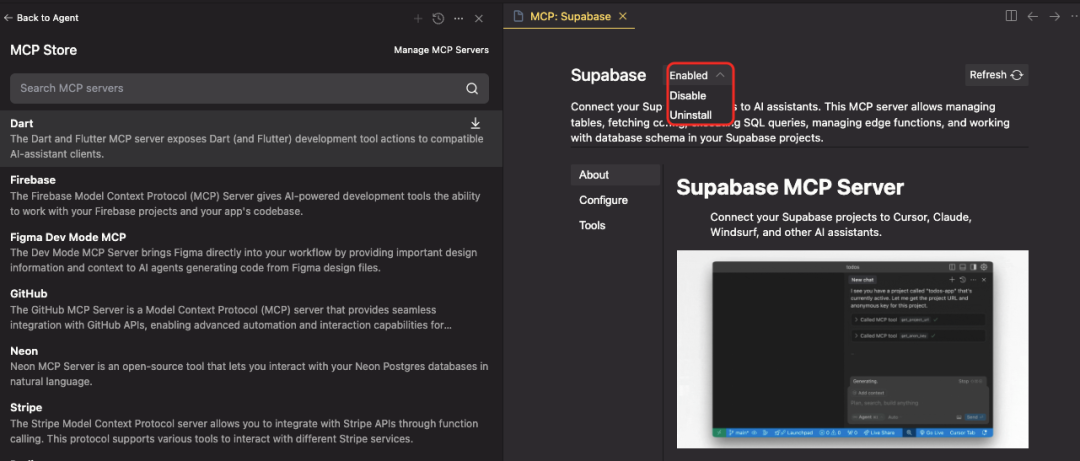Click the Supabase MCP Server heading
The height and width of the screenshot is (461, 1080).
pos(790,187)
